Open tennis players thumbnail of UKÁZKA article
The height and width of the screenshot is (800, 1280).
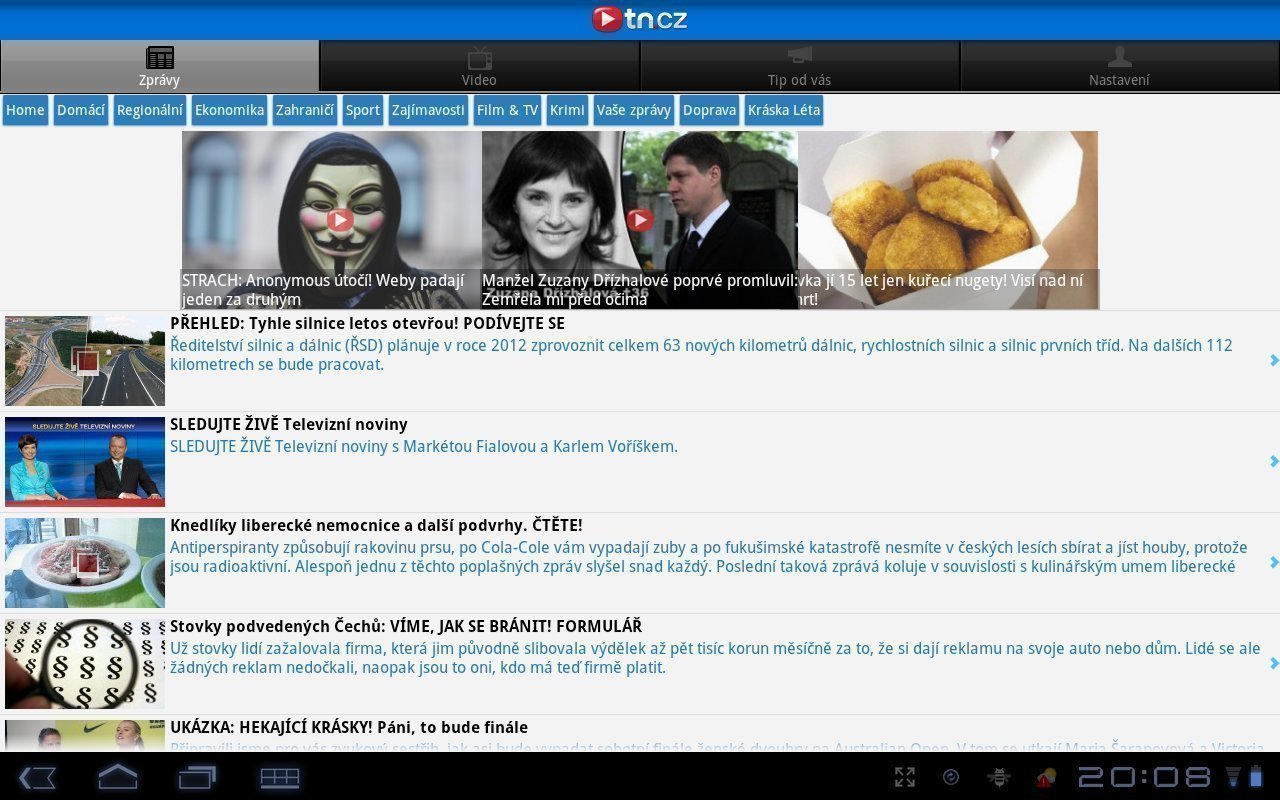(x=85, y=735)
